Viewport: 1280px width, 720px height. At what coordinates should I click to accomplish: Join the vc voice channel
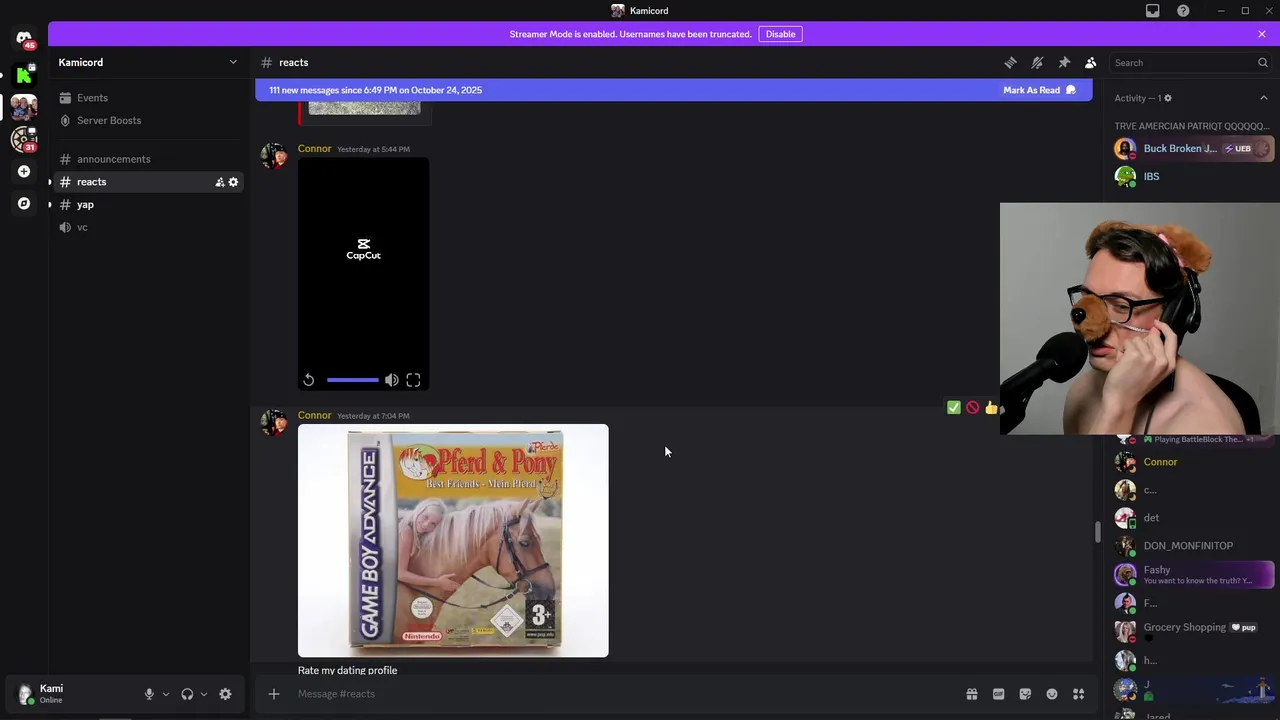click(148, 227)
